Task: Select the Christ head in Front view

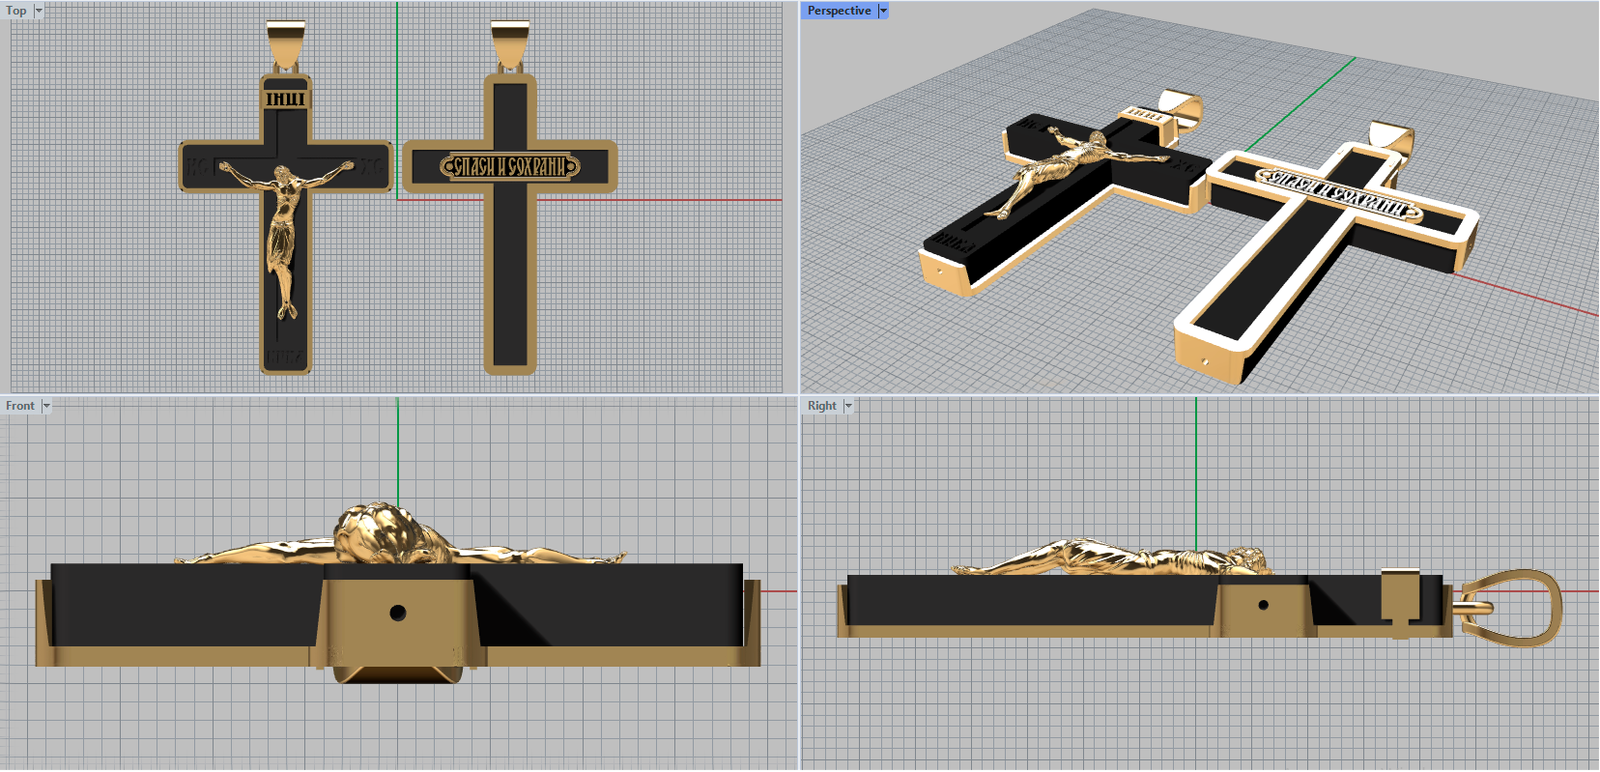Action: [375, 532]
